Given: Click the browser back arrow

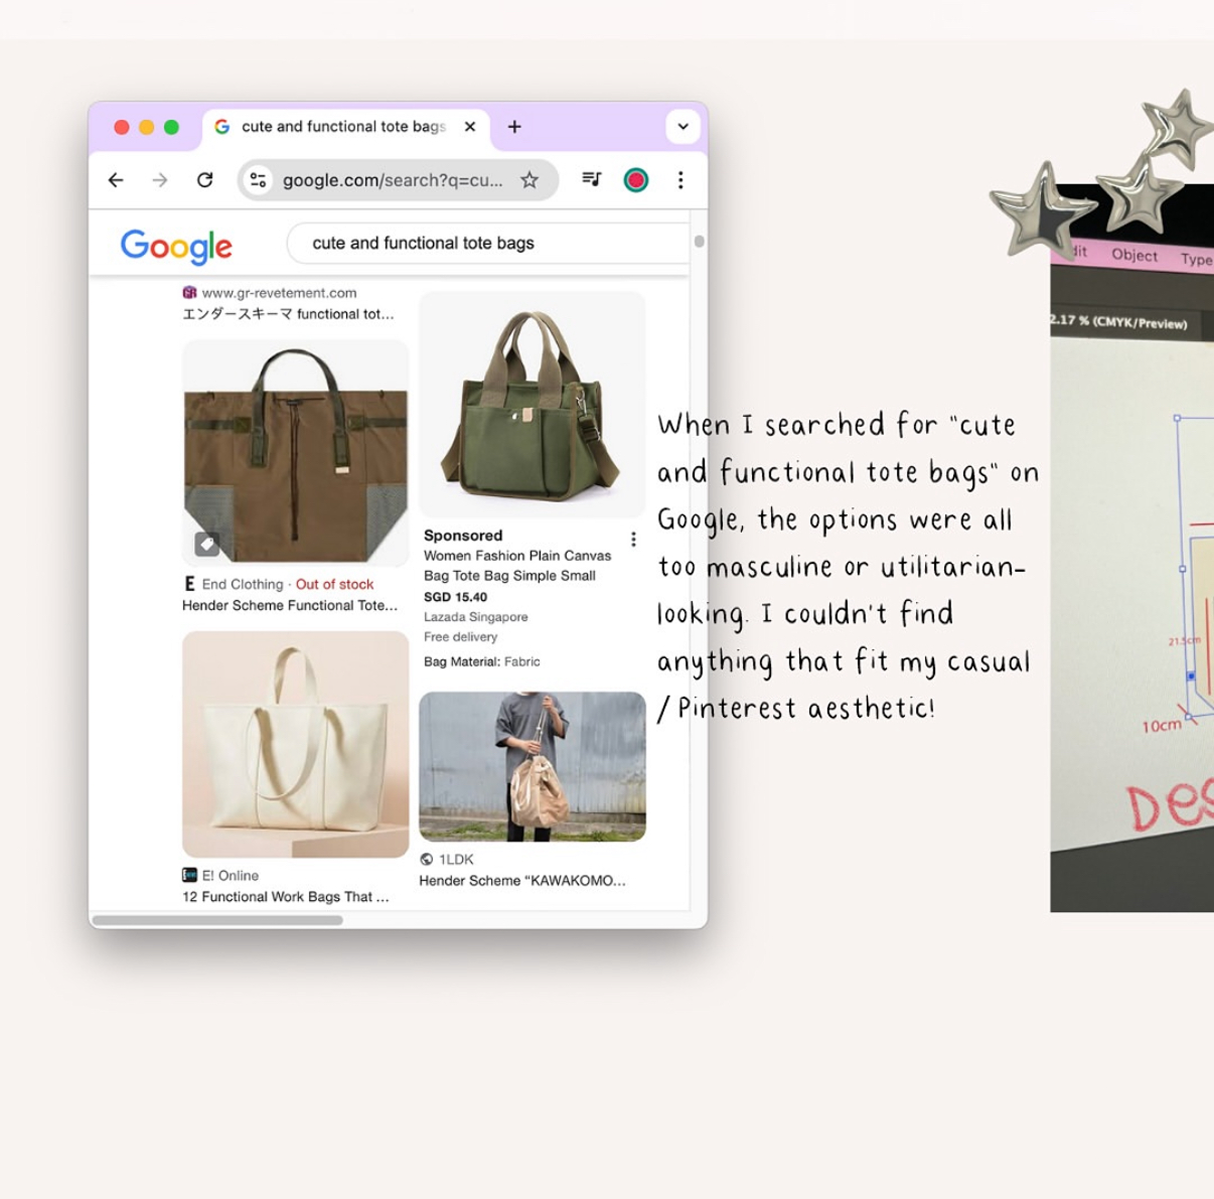Looking at the screenshot, I should click(x=116, y=180).
